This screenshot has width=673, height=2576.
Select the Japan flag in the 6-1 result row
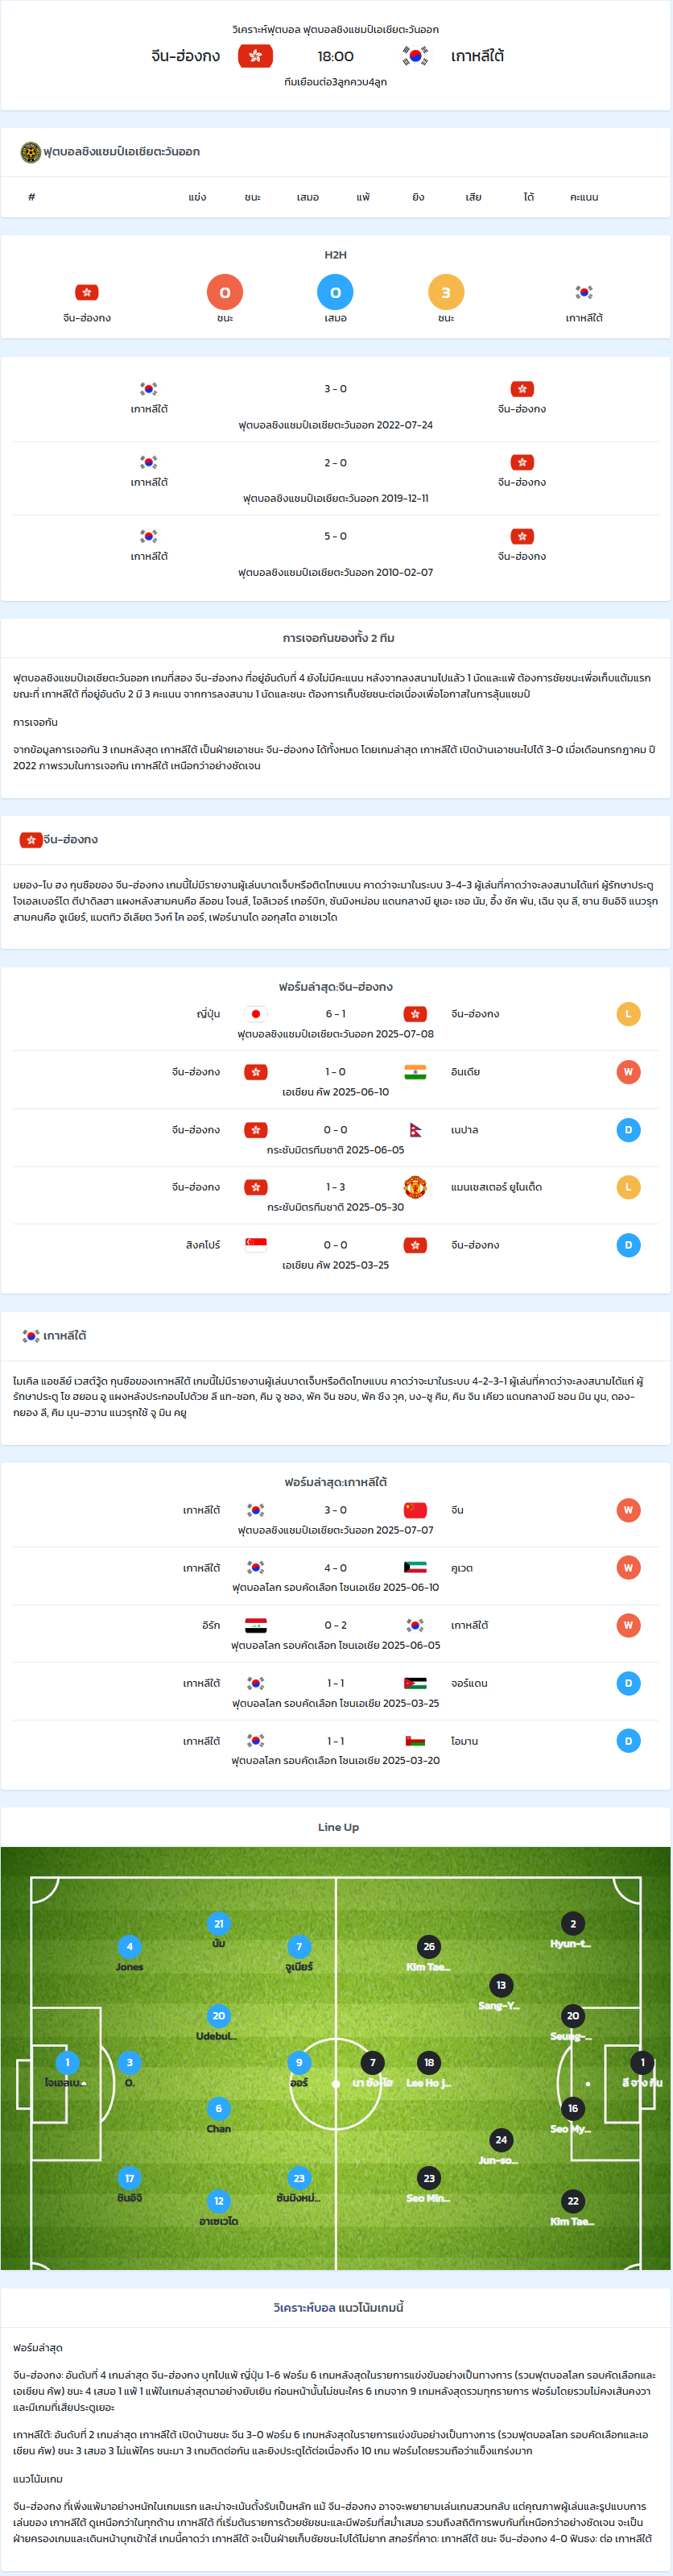point(256,1014)
